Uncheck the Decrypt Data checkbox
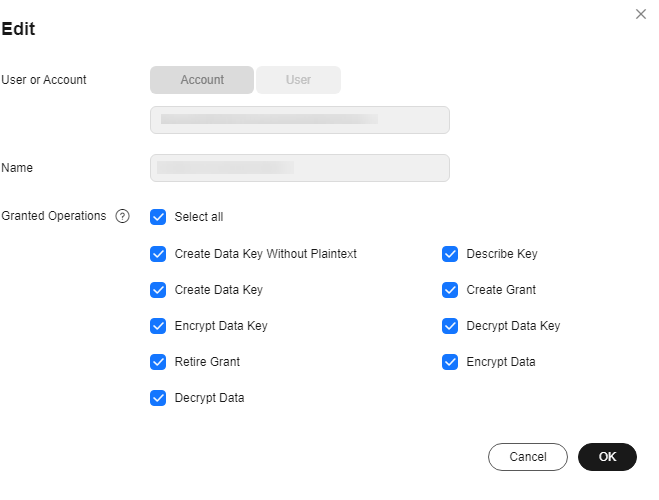659x500 pixels. [x=158, y=398]
